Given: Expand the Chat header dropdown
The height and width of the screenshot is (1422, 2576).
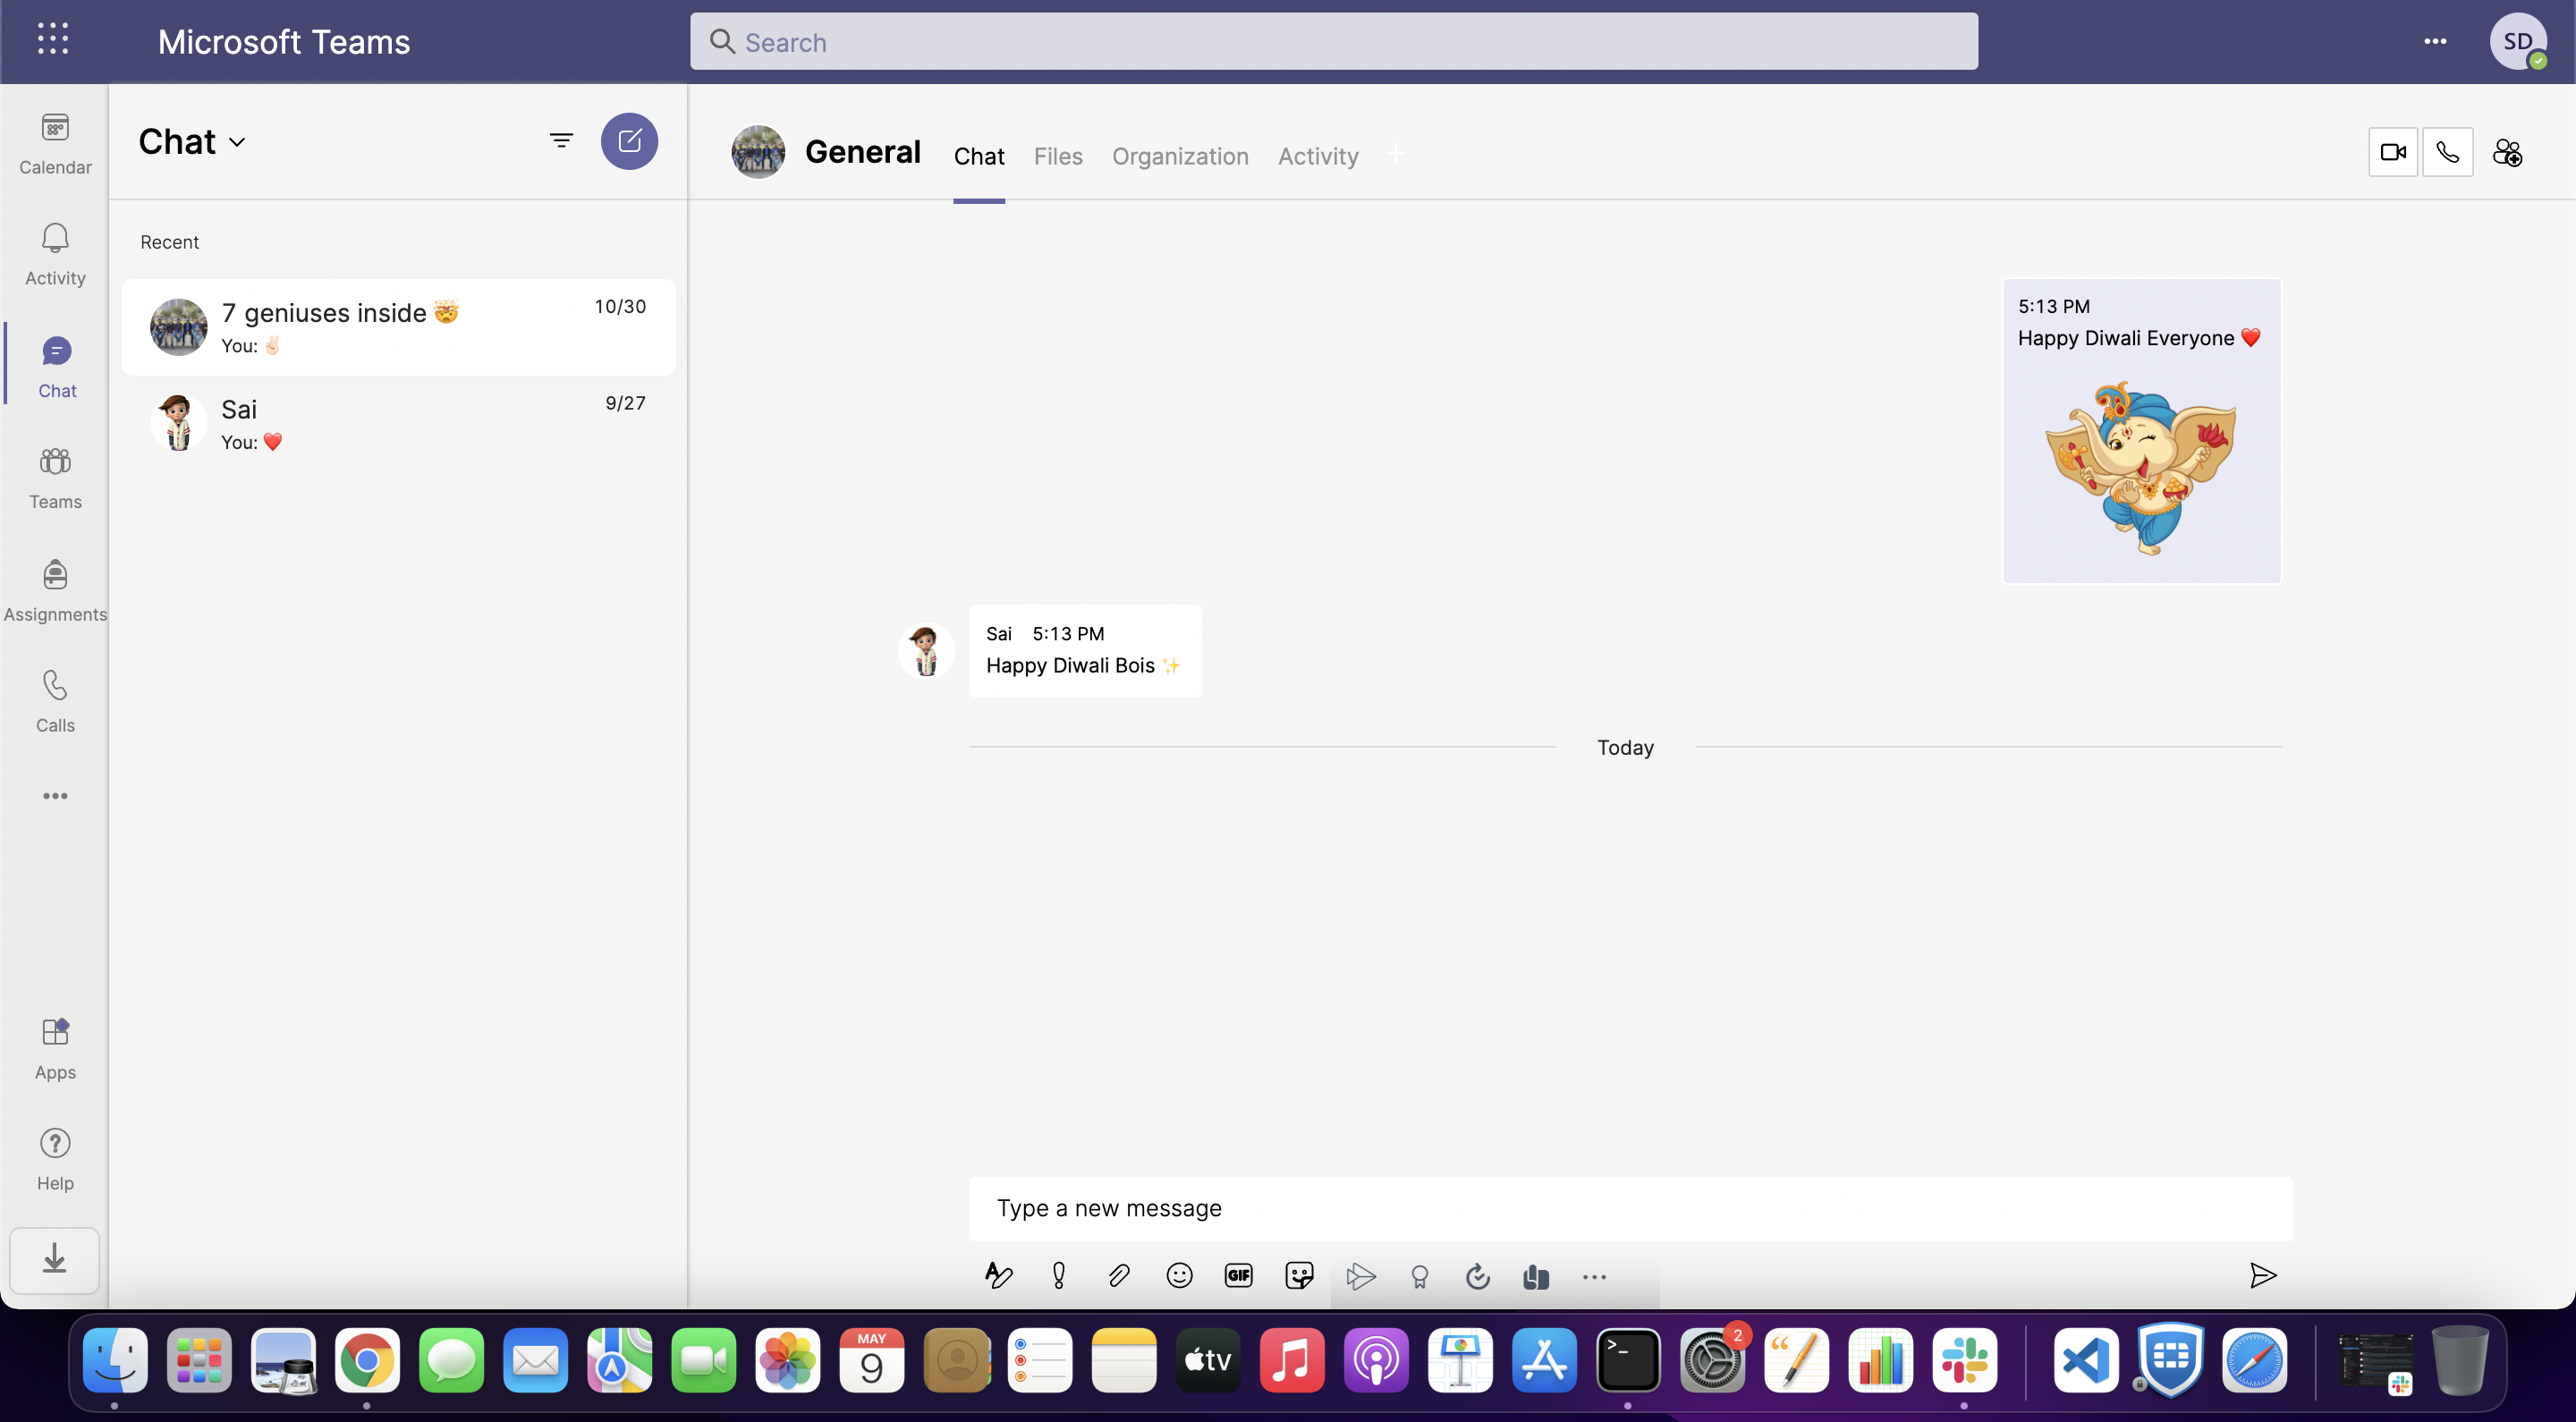Looking at the screenshot, I should (x=237, y=142).
